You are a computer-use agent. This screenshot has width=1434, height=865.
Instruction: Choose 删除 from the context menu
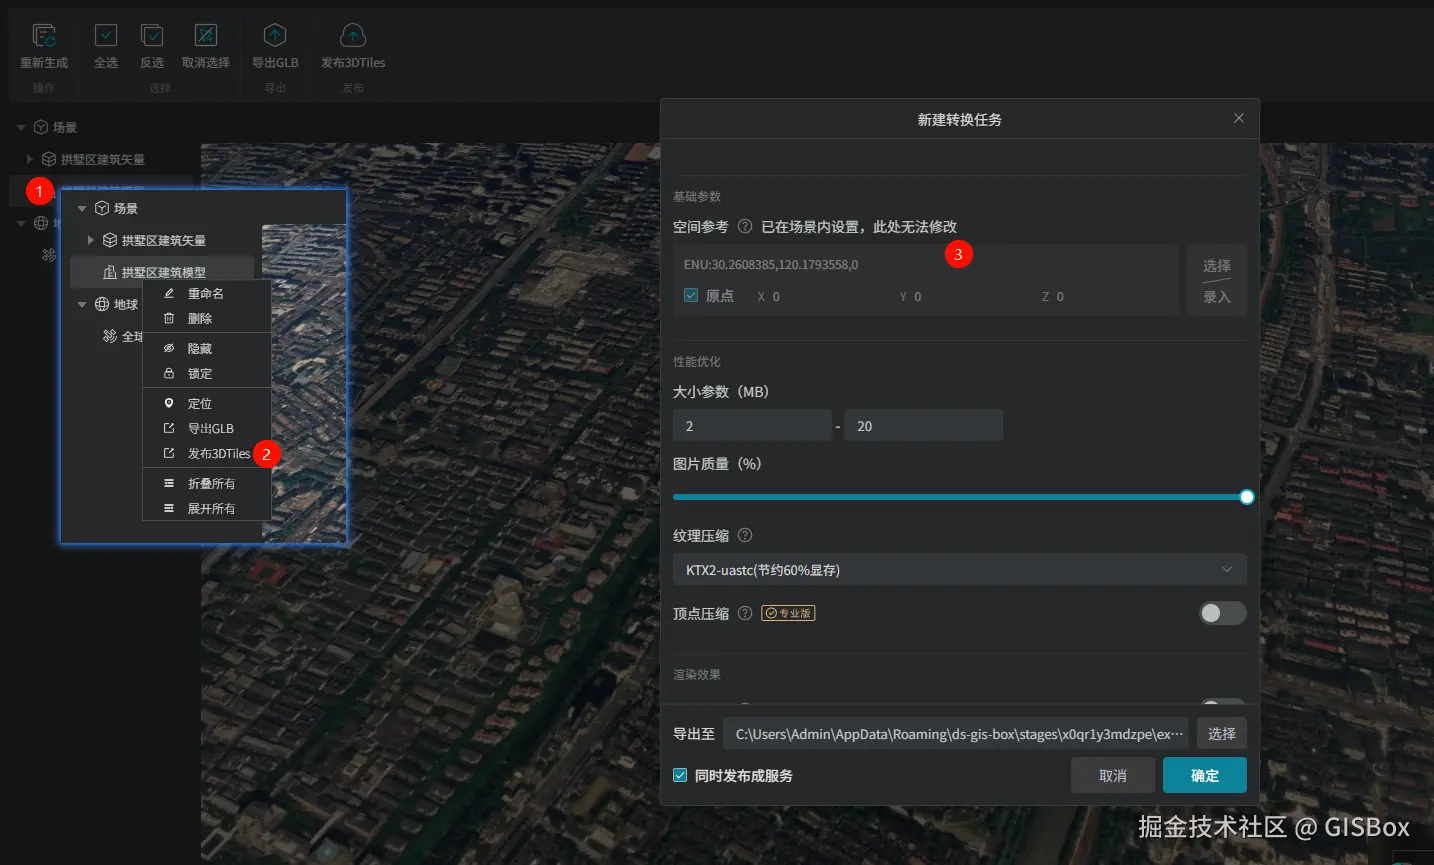(207, 319)
